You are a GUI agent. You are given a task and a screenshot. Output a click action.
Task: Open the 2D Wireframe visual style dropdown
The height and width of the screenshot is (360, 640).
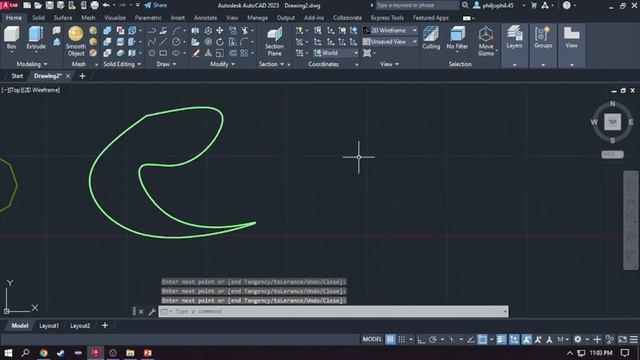(390, 31)
